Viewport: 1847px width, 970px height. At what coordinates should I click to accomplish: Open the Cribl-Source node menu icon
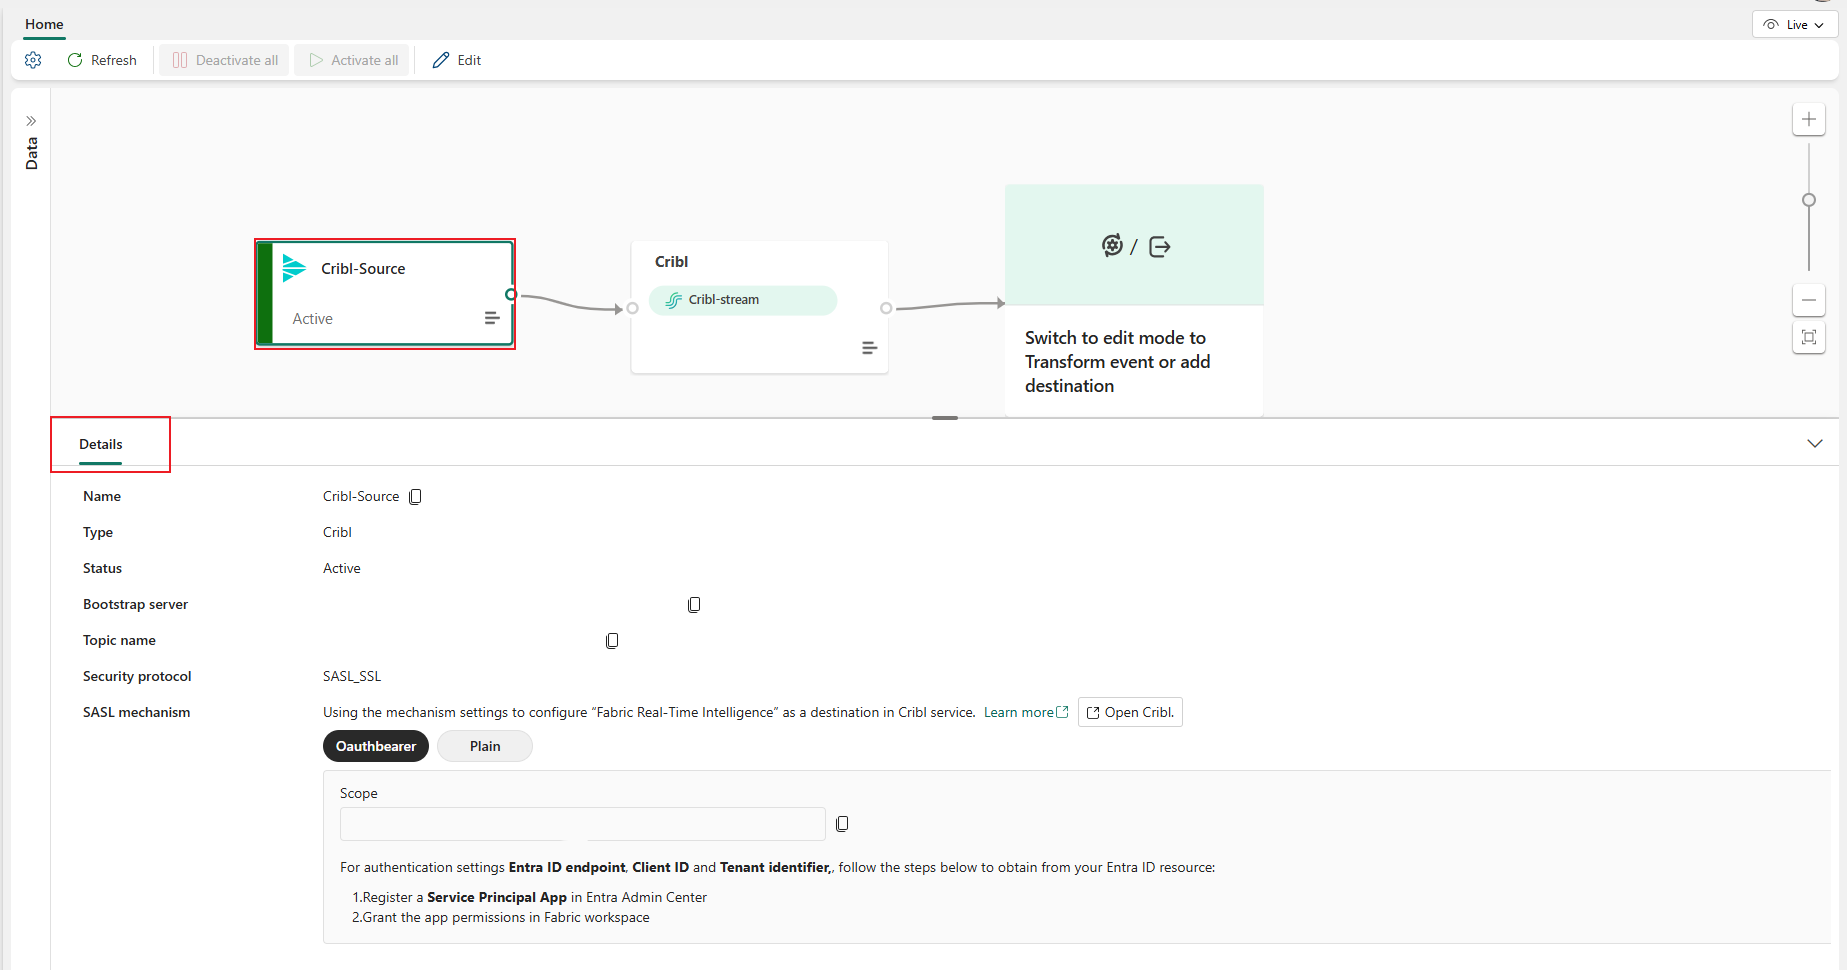(x=492, y=318)
